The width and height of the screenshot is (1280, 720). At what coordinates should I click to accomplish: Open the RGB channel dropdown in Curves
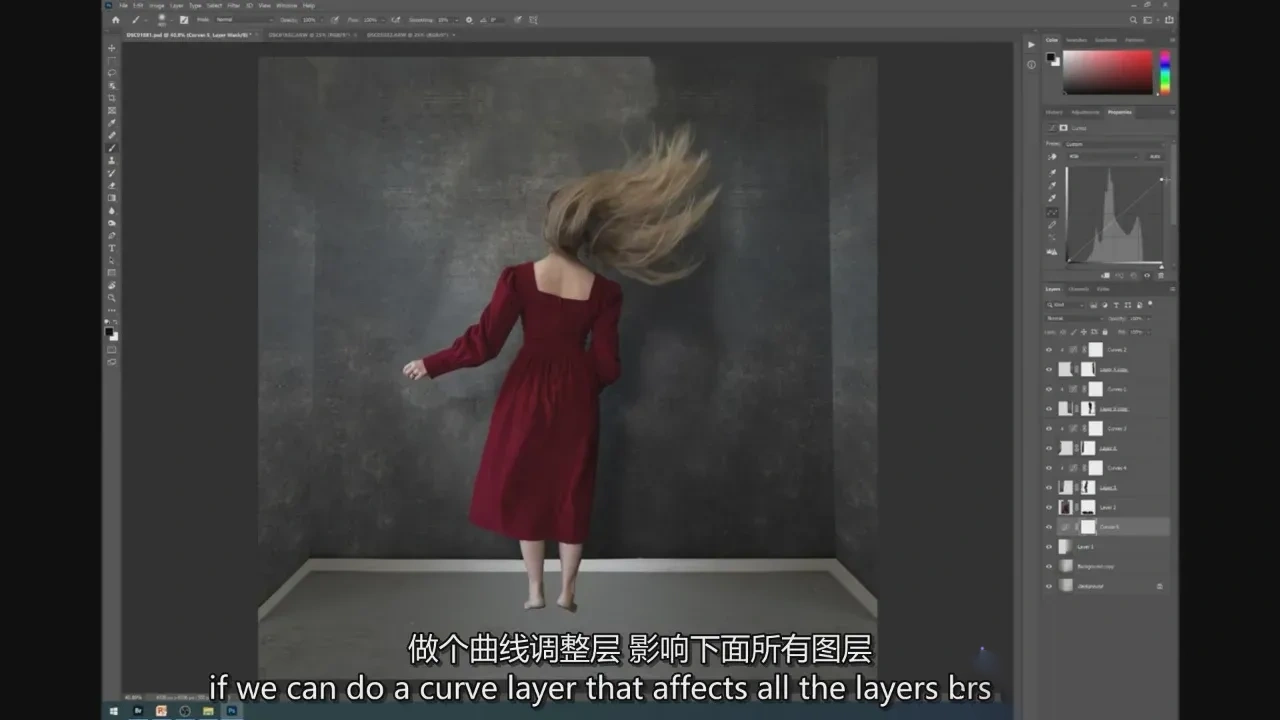pos(1103,157)
